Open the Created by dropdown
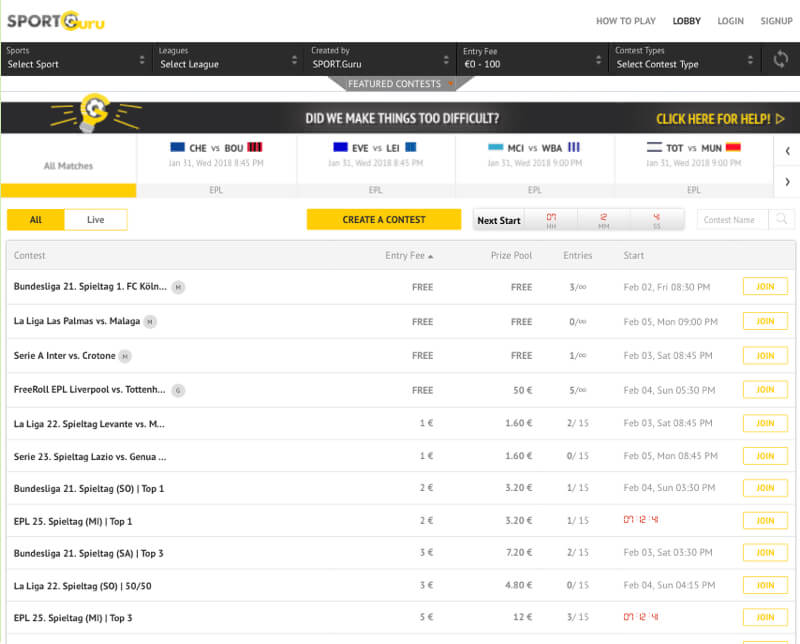 coord(380,59)
